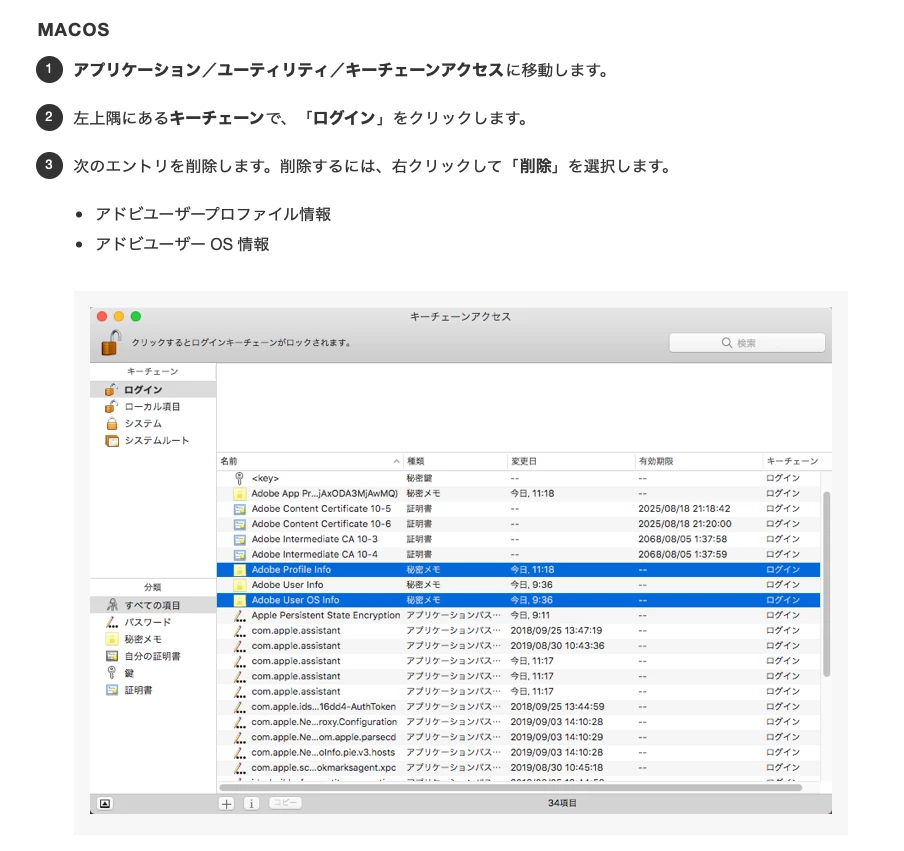Choose 鍵 category in sidebar

153,673
